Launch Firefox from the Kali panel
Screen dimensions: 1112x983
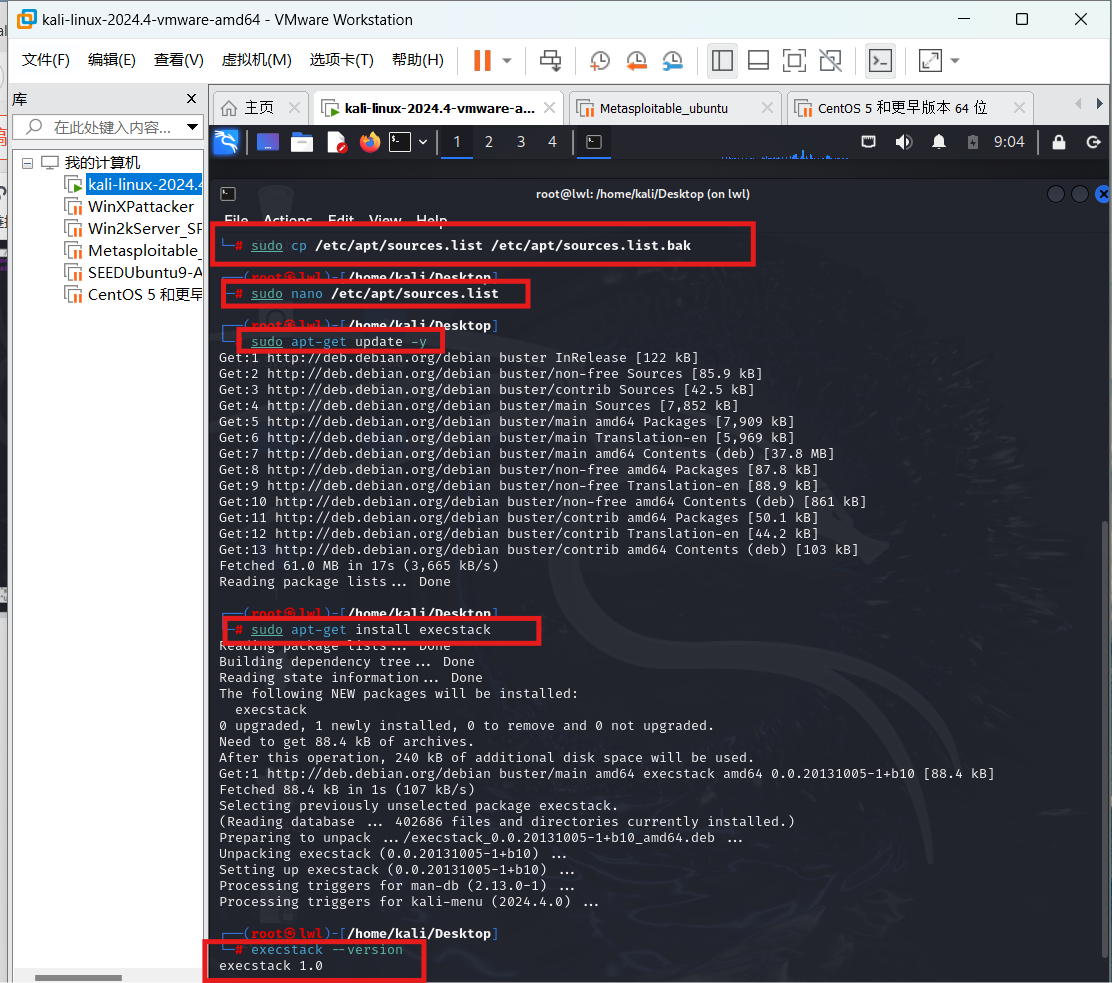tap(369, 143)
